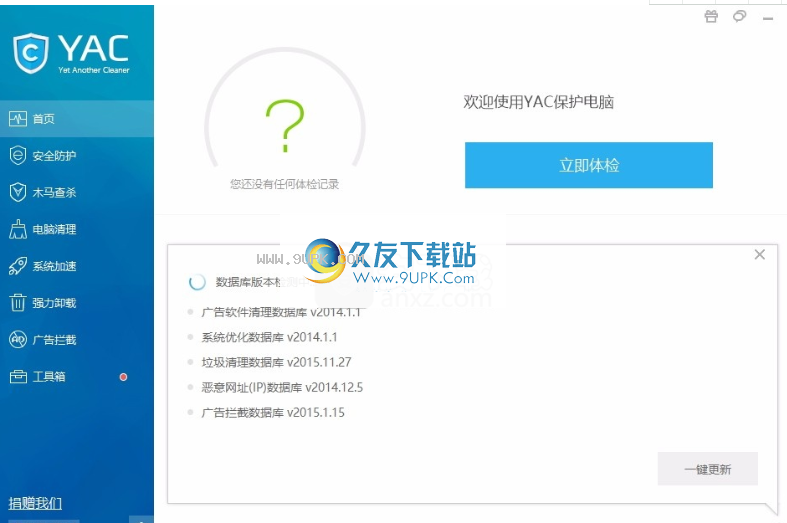Click the 强力卸载 trash bin icon
787x523 pixels.
pyautogui.click(x=18, y=303)
